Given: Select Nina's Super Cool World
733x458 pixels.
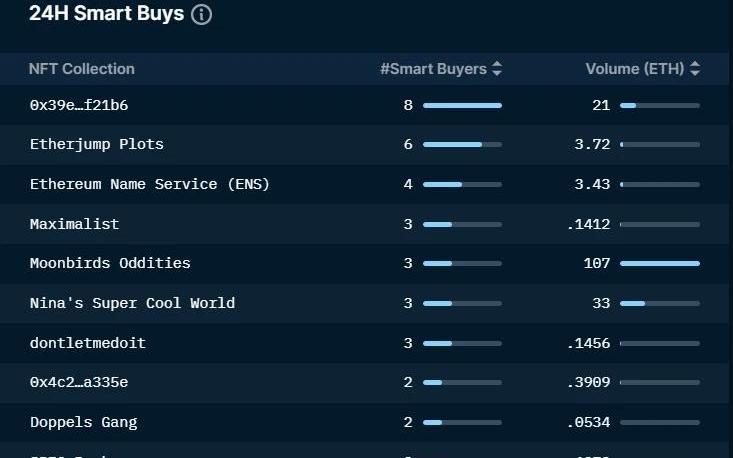Looking at the screenshot, I should coord(132,303).
